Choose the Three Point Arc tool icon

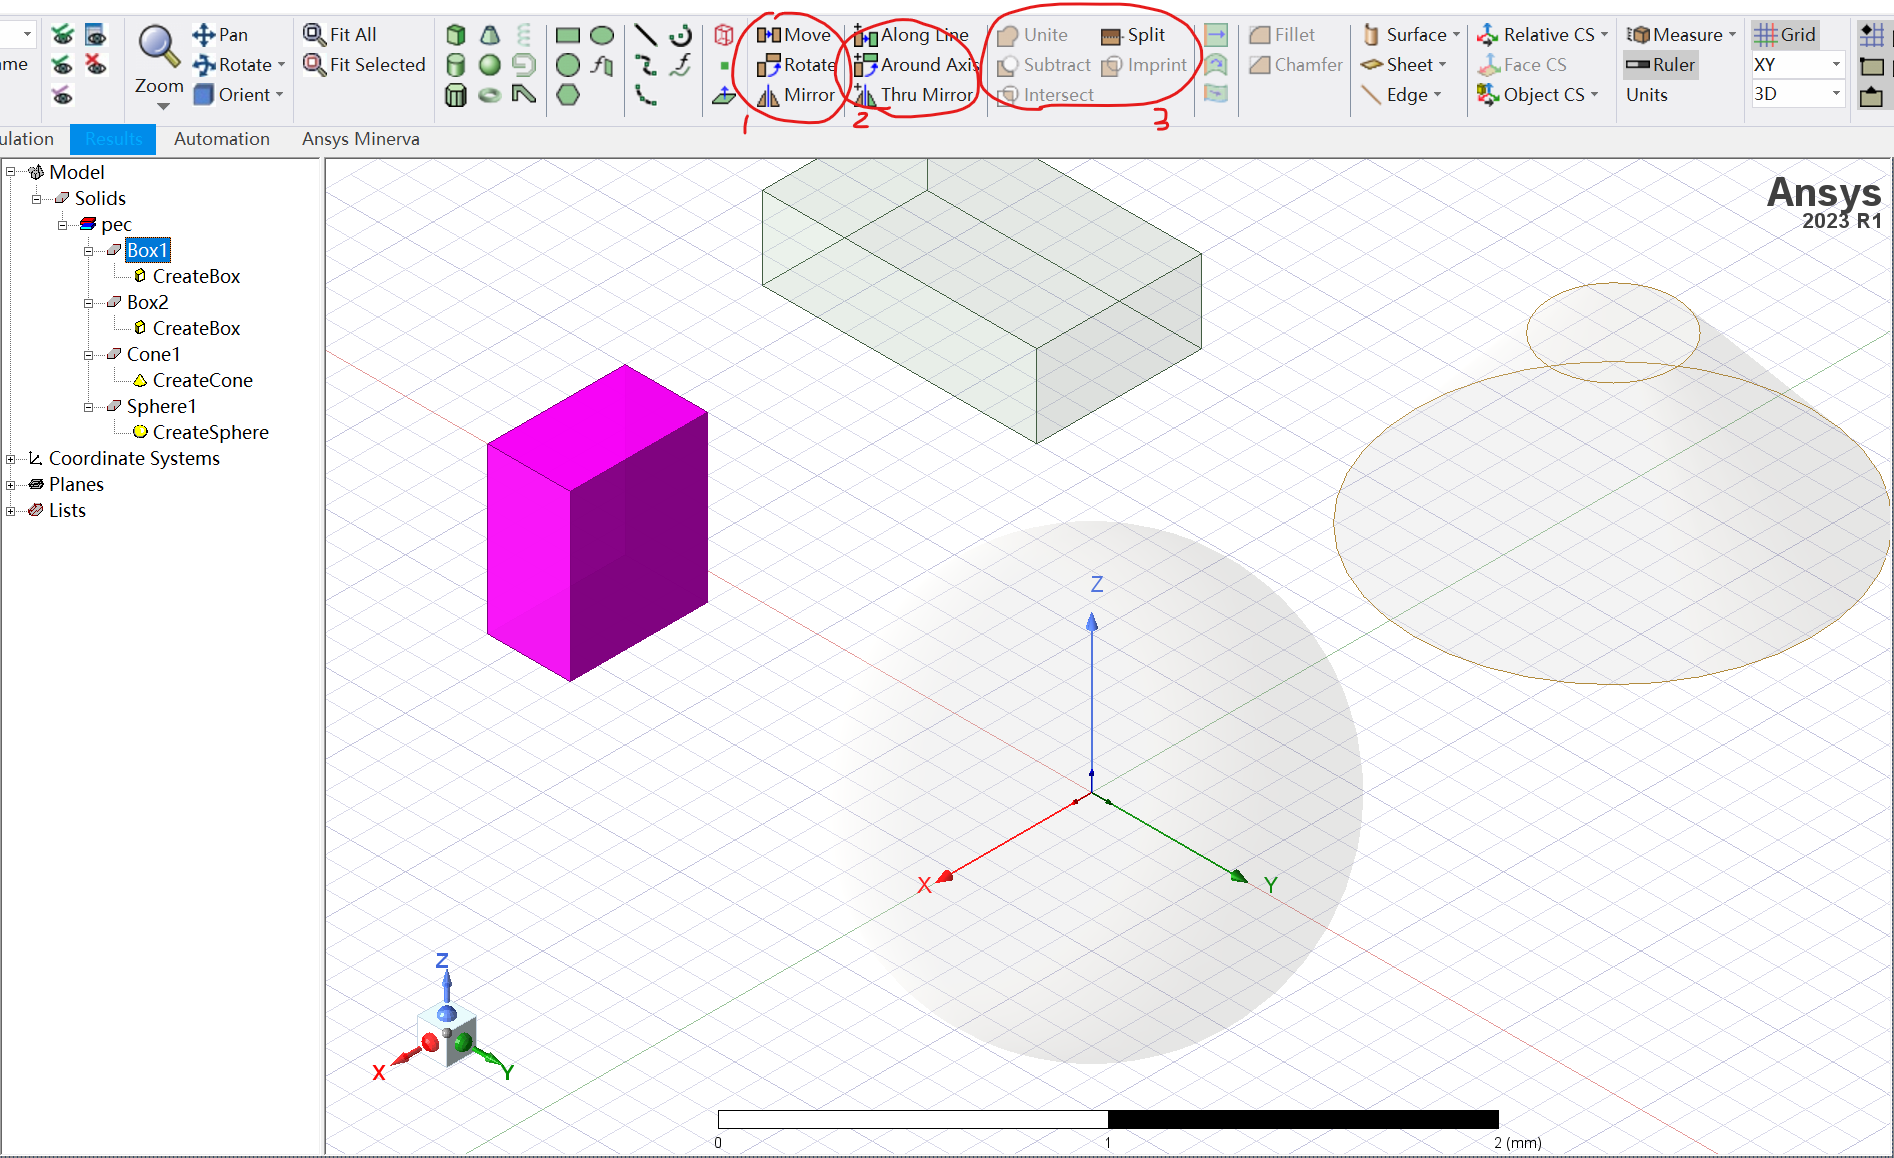coord(646,95)
